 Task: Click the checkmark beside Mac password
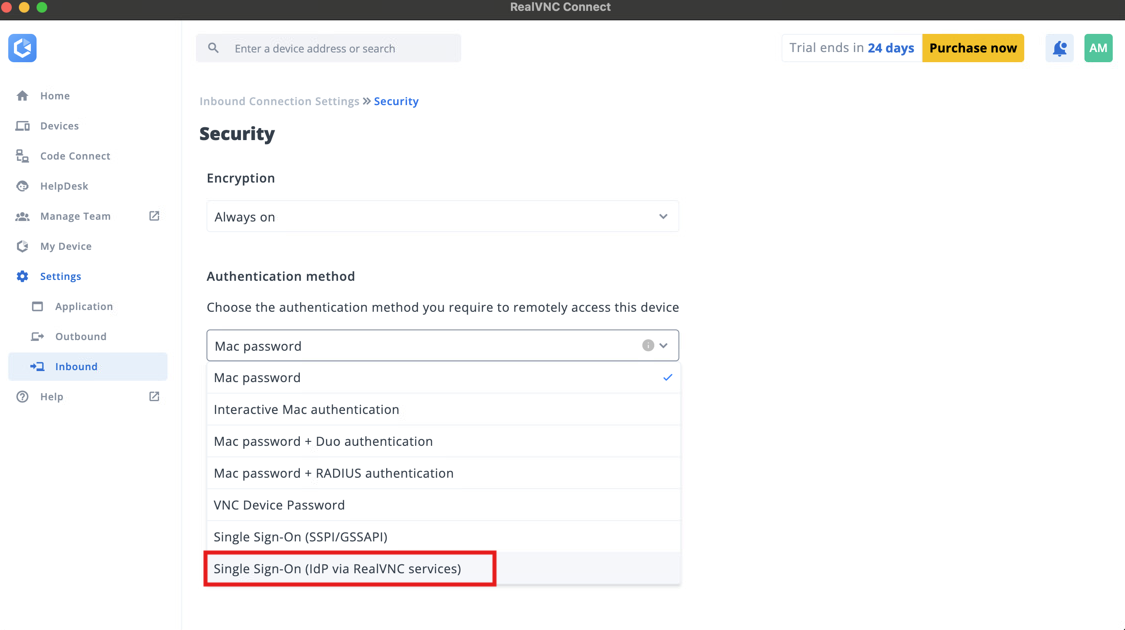tap(667, 377)
